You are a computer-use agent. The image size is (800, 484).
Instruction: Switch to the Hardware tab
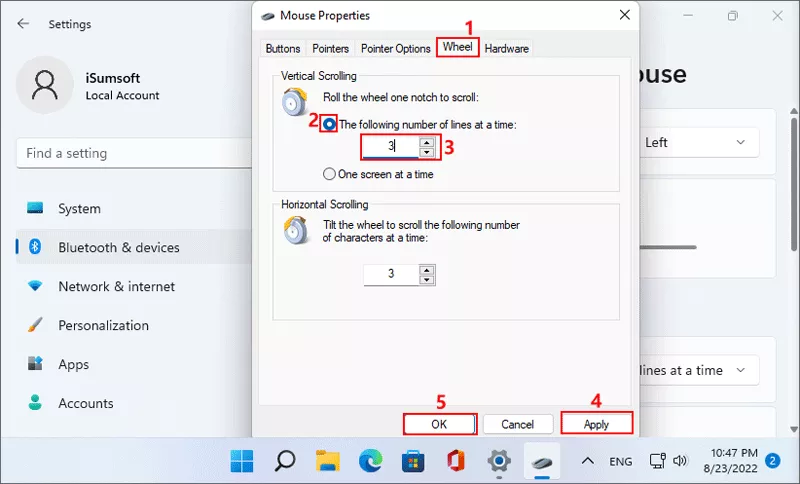[x=506, y=48]
